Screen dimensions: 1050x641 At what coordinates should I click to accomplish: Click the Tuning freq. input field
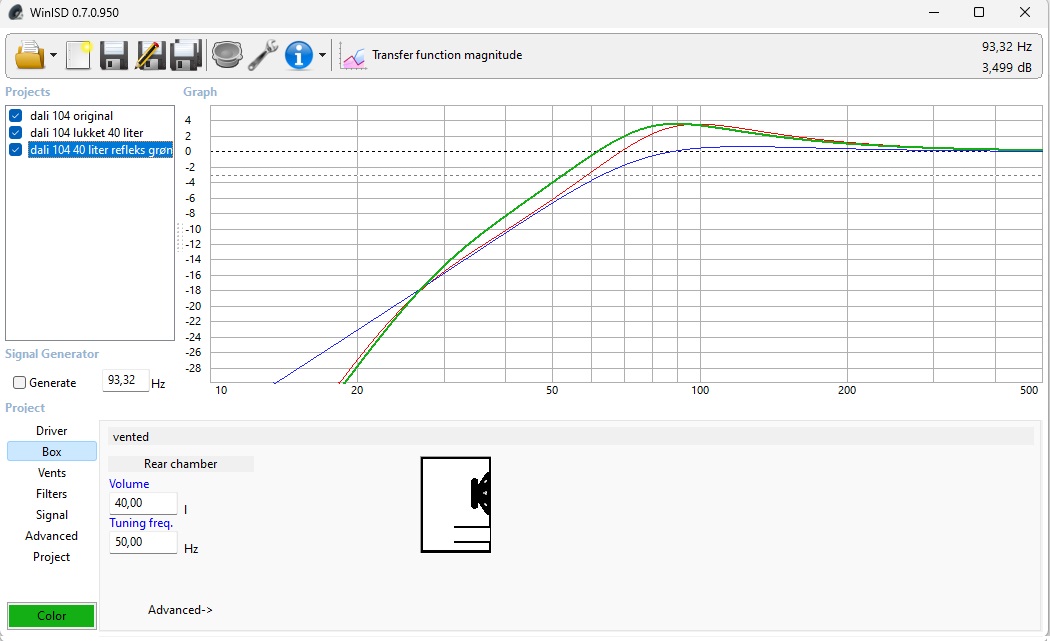coord(143,542)
